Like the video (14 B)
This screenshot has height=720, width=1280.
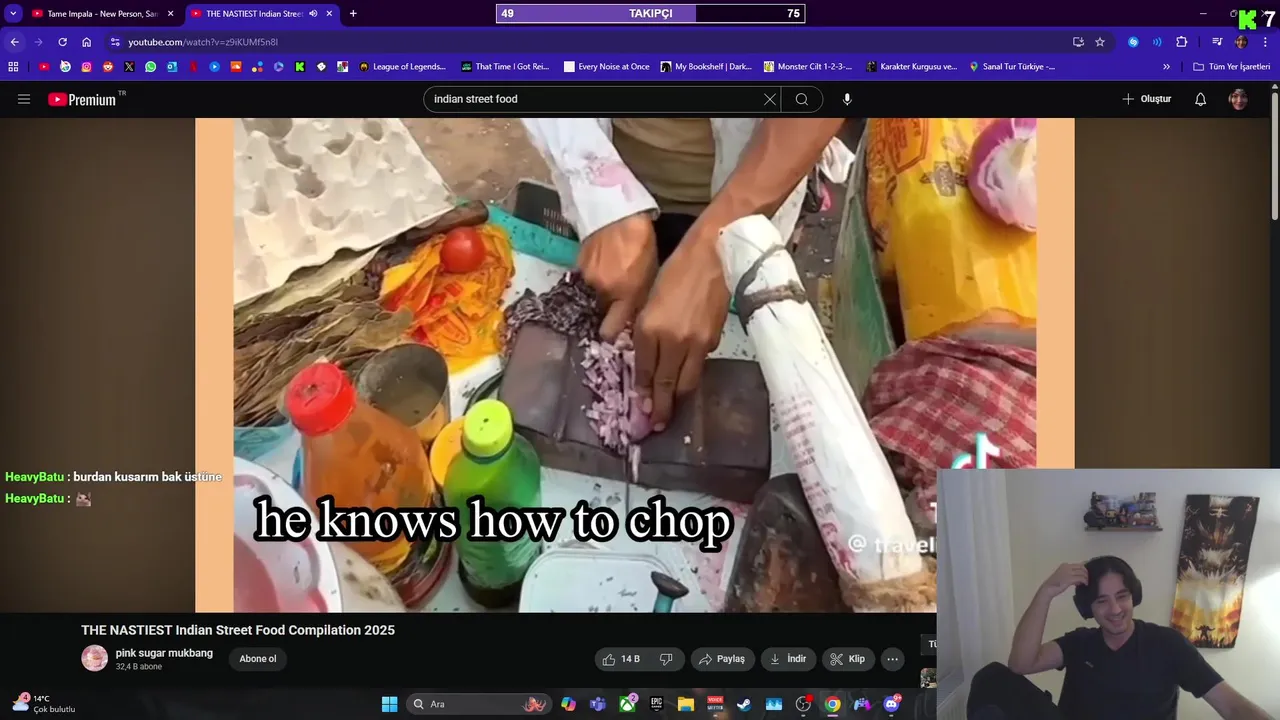[621, 659]
